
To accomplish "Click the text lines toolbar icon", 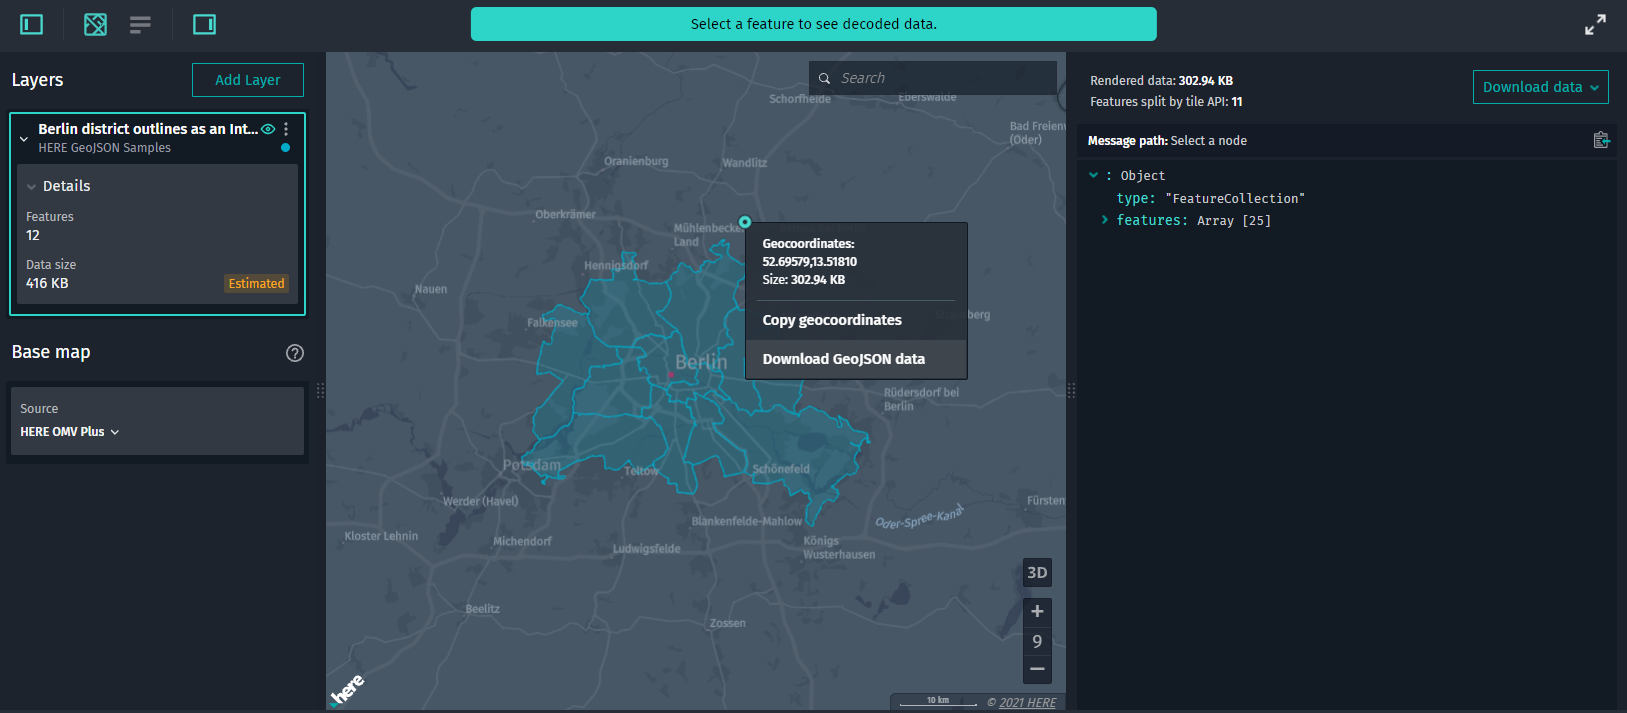I will pyautogui.click(x=140, y=24).
